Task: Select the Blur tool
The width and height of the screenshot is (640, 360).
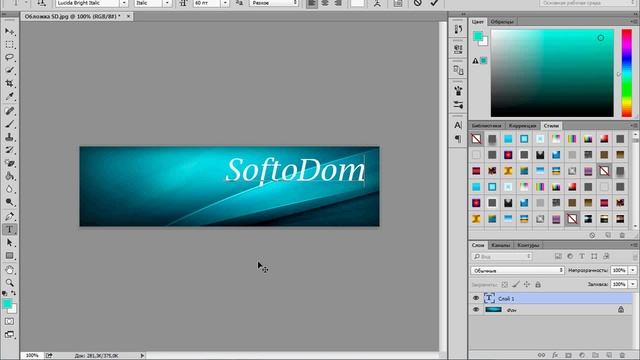Action: pos(9,189)
